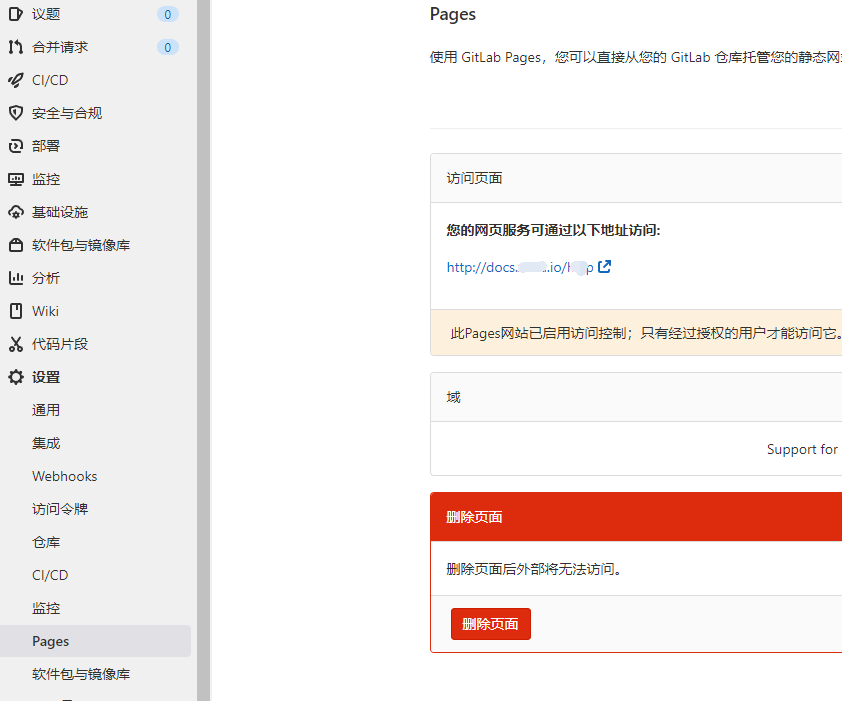
Task: Click the external link icon beside the Pages URL
Action: coord(605,266)
